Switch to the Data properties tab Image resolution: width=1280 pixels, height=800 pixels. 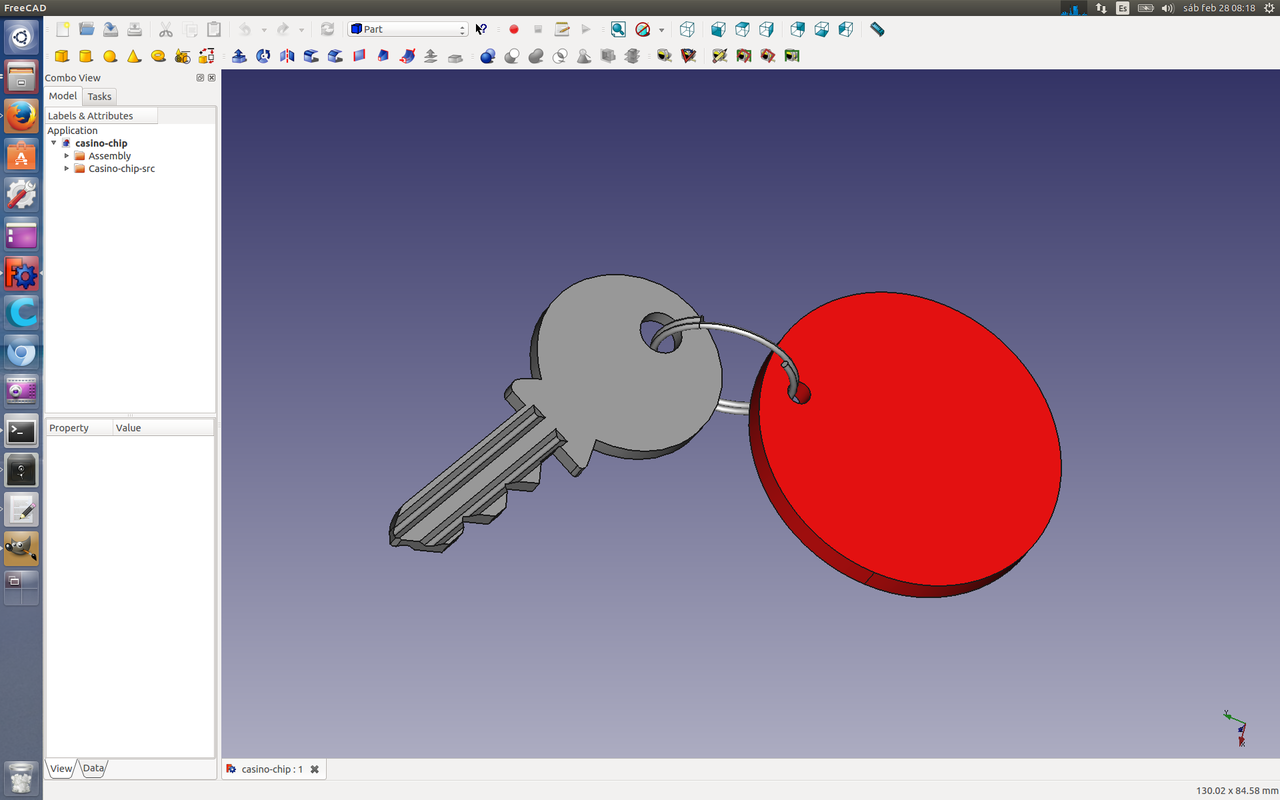pos(93,768)
